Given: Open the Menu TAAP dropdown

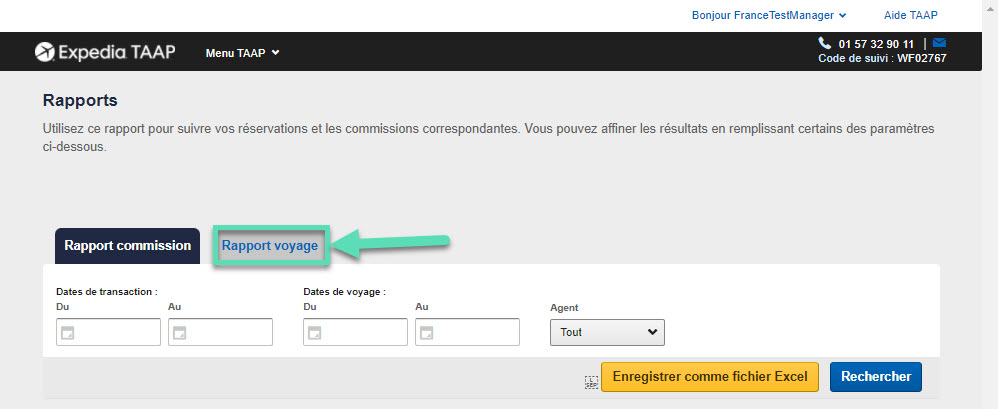Looking at the screenshot, I should (x=242, y=53).
